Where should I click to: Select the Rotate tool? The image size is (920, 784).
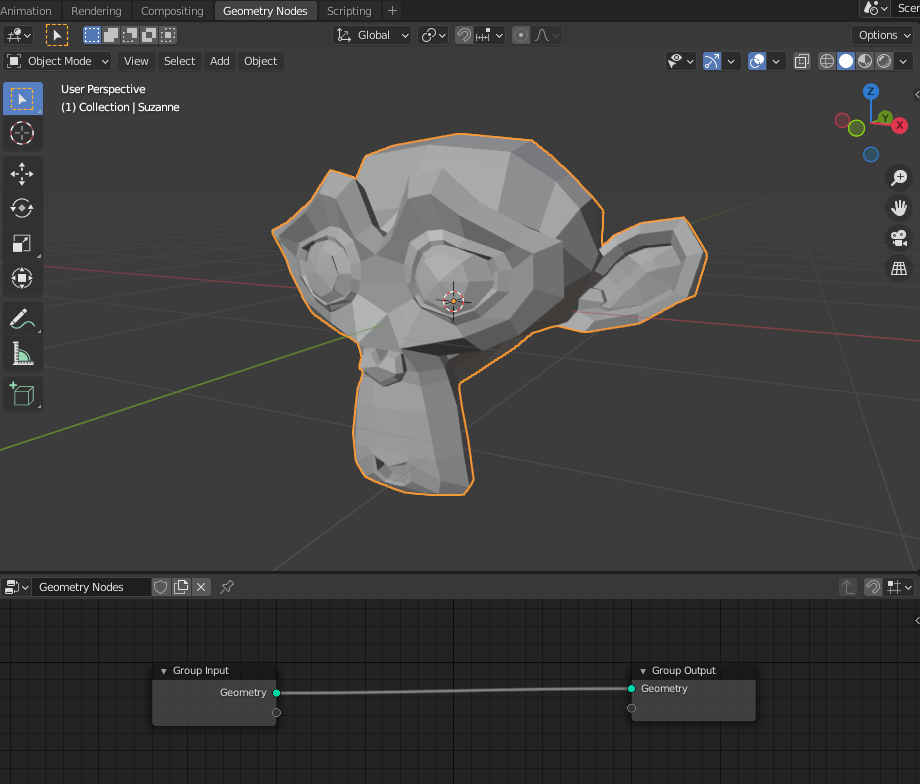(x=22, y=208)
